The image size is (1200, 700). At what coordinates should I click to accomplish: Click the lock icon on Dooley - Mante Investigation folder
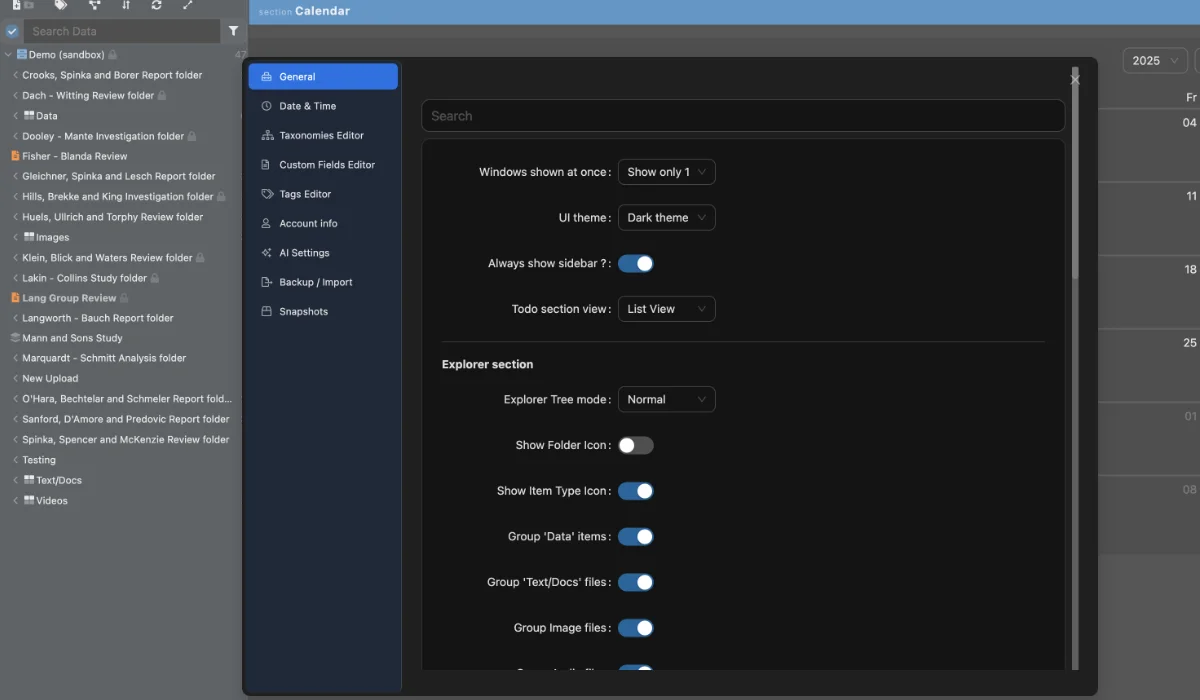coord(192,136)
